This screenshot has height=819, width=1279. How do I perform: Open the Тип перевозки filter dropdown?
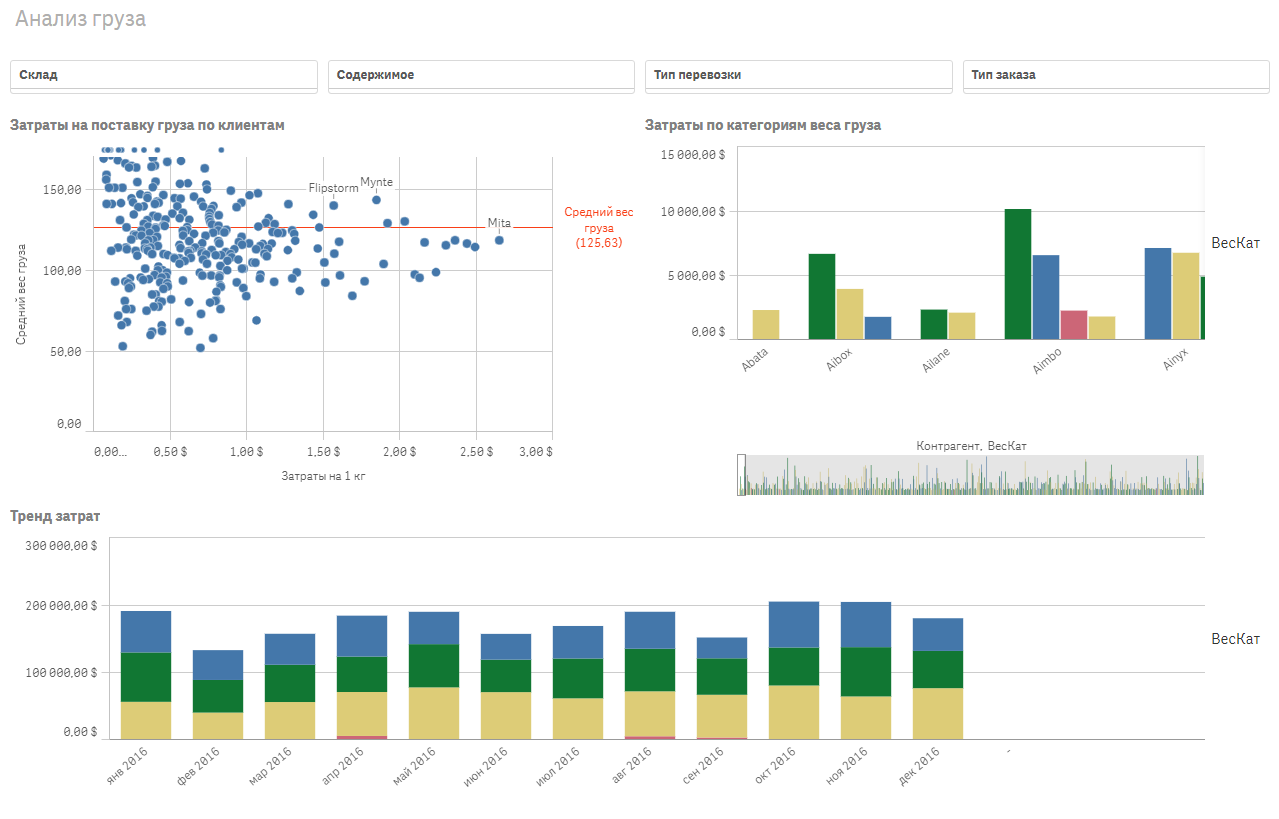(x=798, y=76)
